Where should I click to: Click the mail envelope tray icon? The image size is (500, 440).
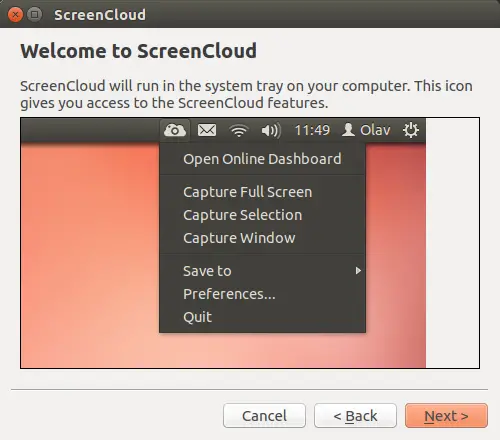(207, 130)
